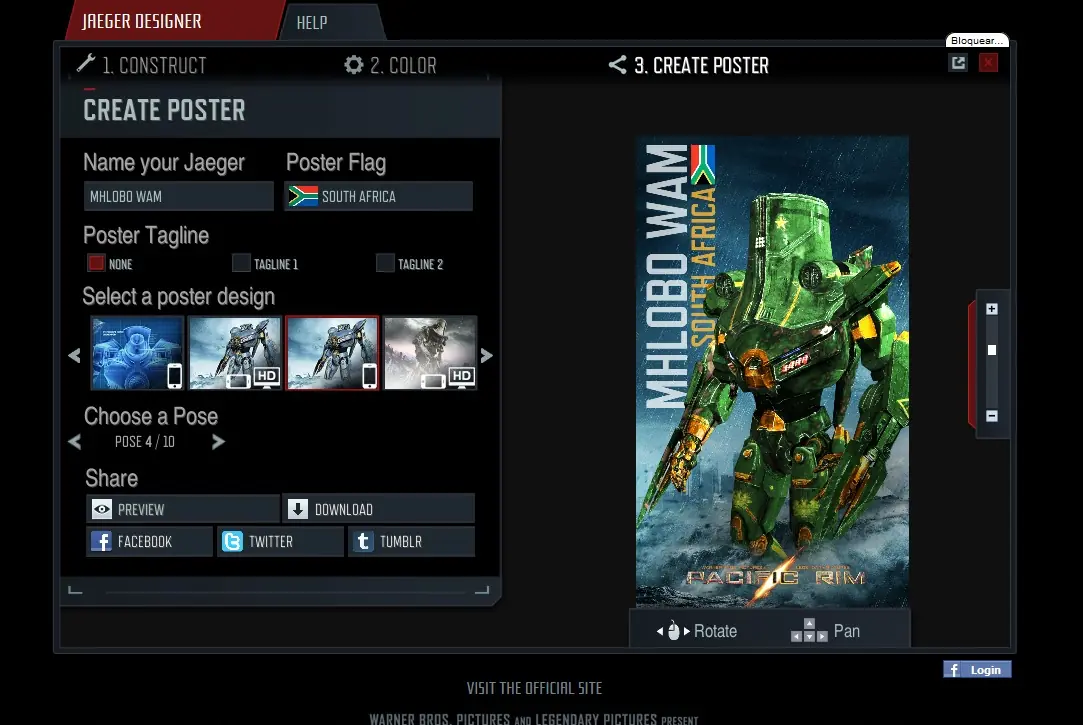Zoom in with the plus button

click(992, 309)
